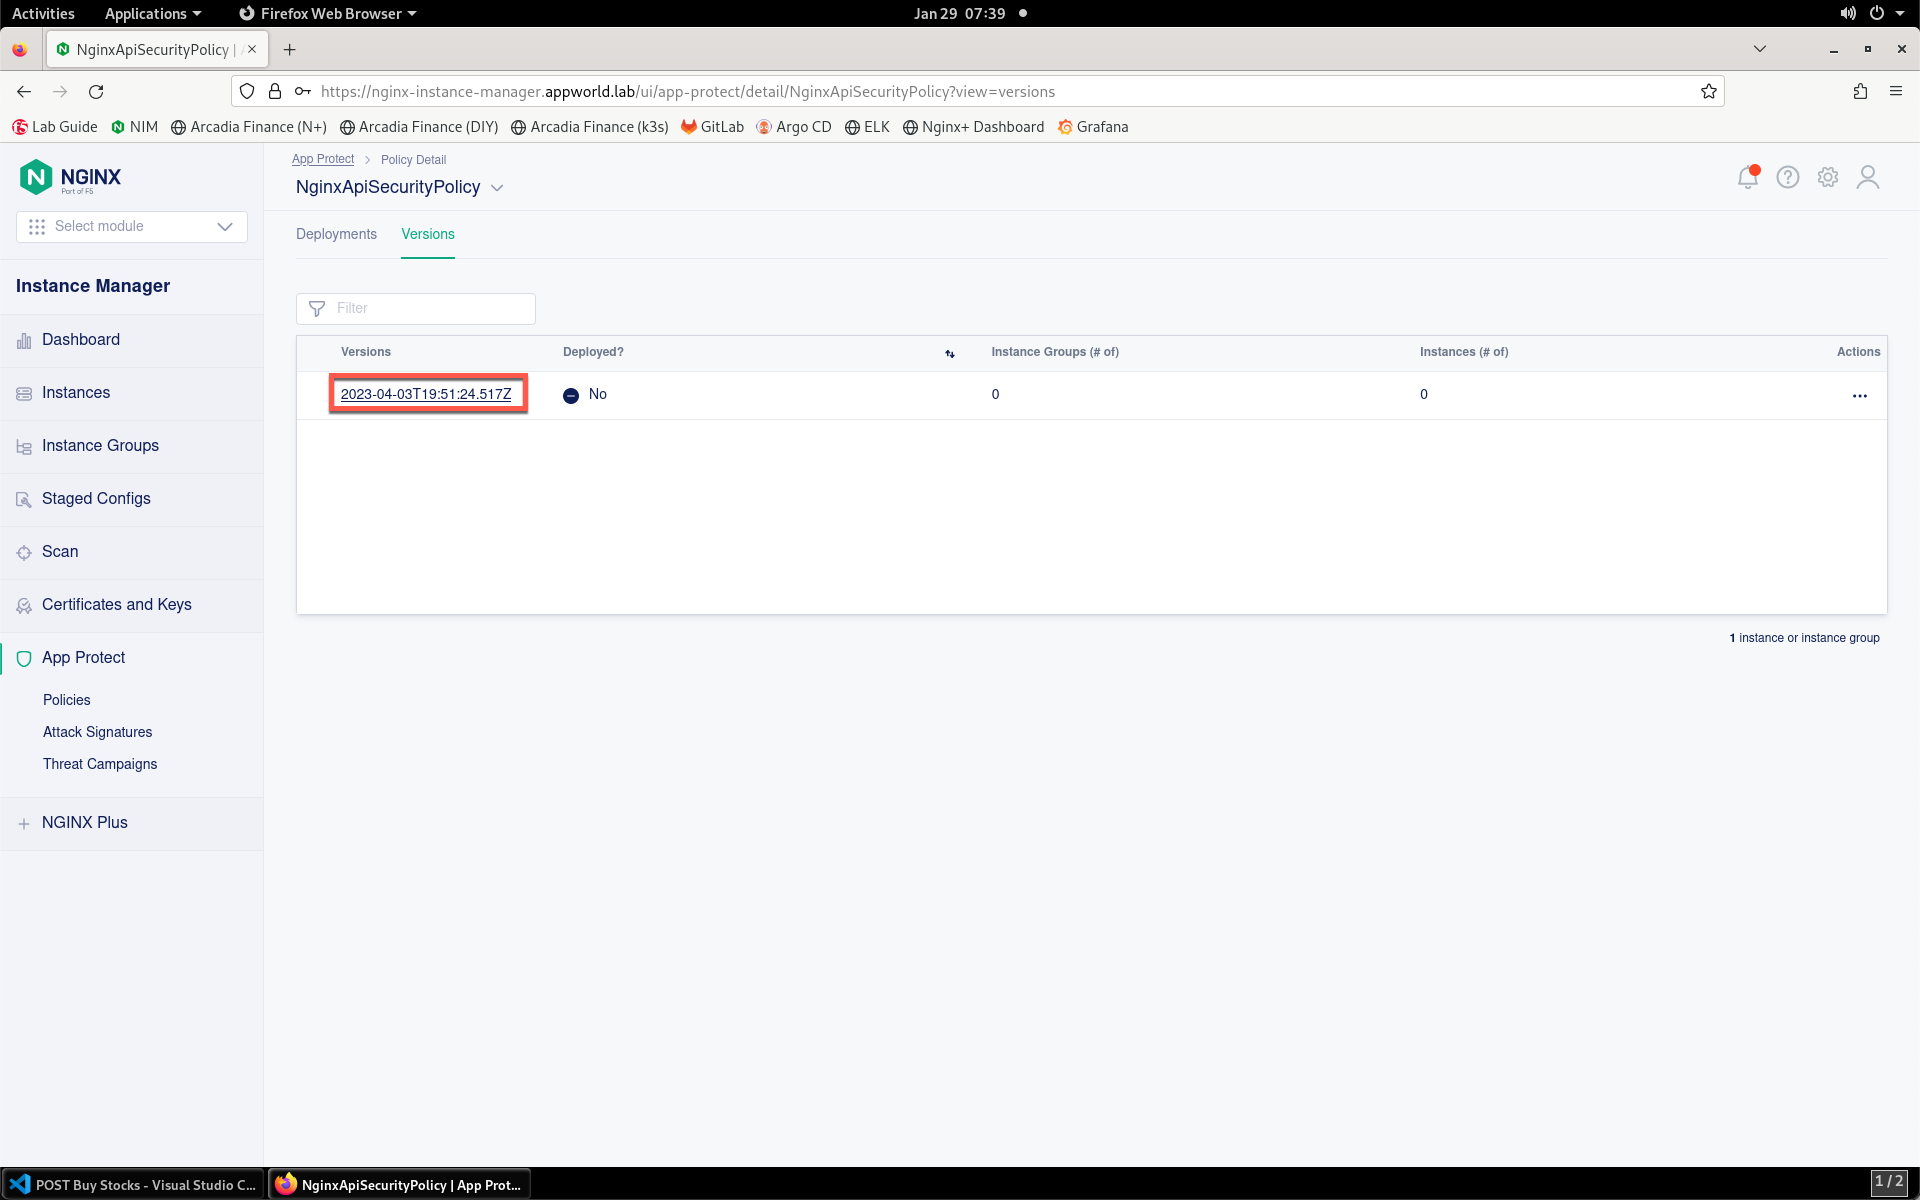Click the workspace switcher 1/2 indicator

point(1889,1183)
